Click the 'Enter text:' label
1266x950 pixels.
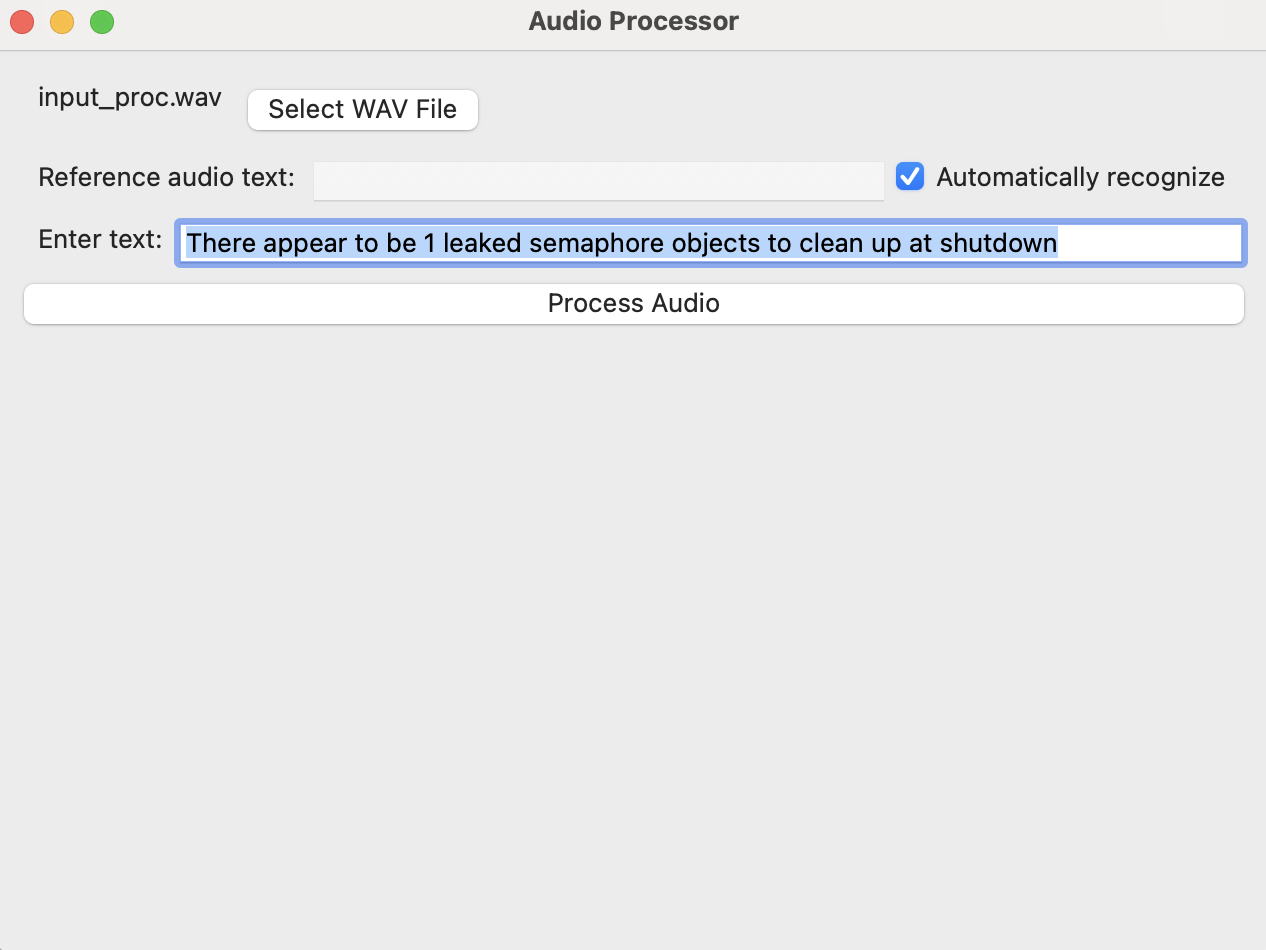click(x=99, y=240)
